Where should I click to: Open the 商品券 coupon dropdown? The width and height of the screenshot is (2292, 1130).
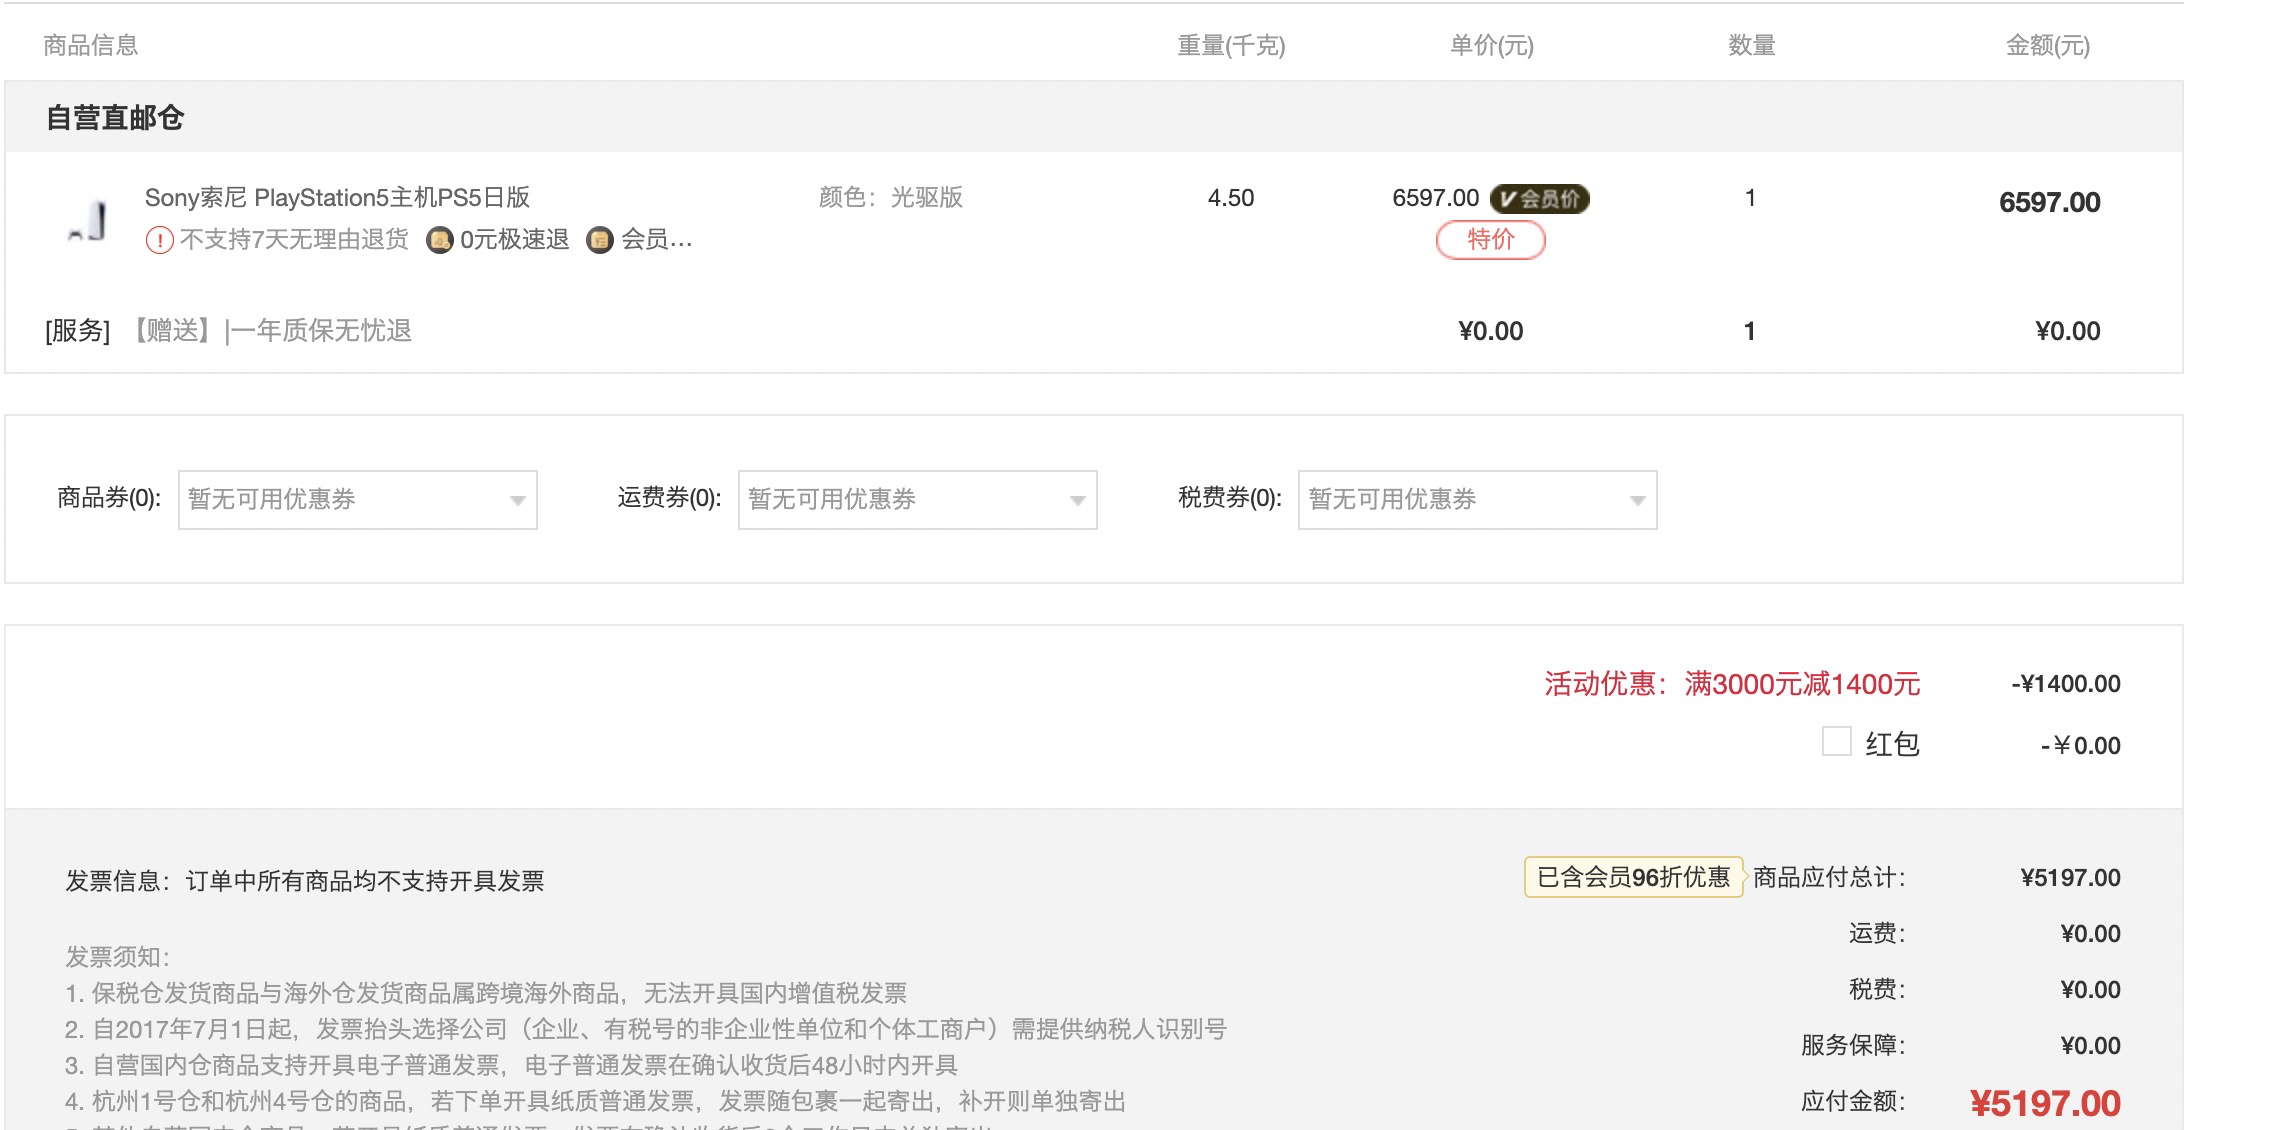[x=358, y=499]
